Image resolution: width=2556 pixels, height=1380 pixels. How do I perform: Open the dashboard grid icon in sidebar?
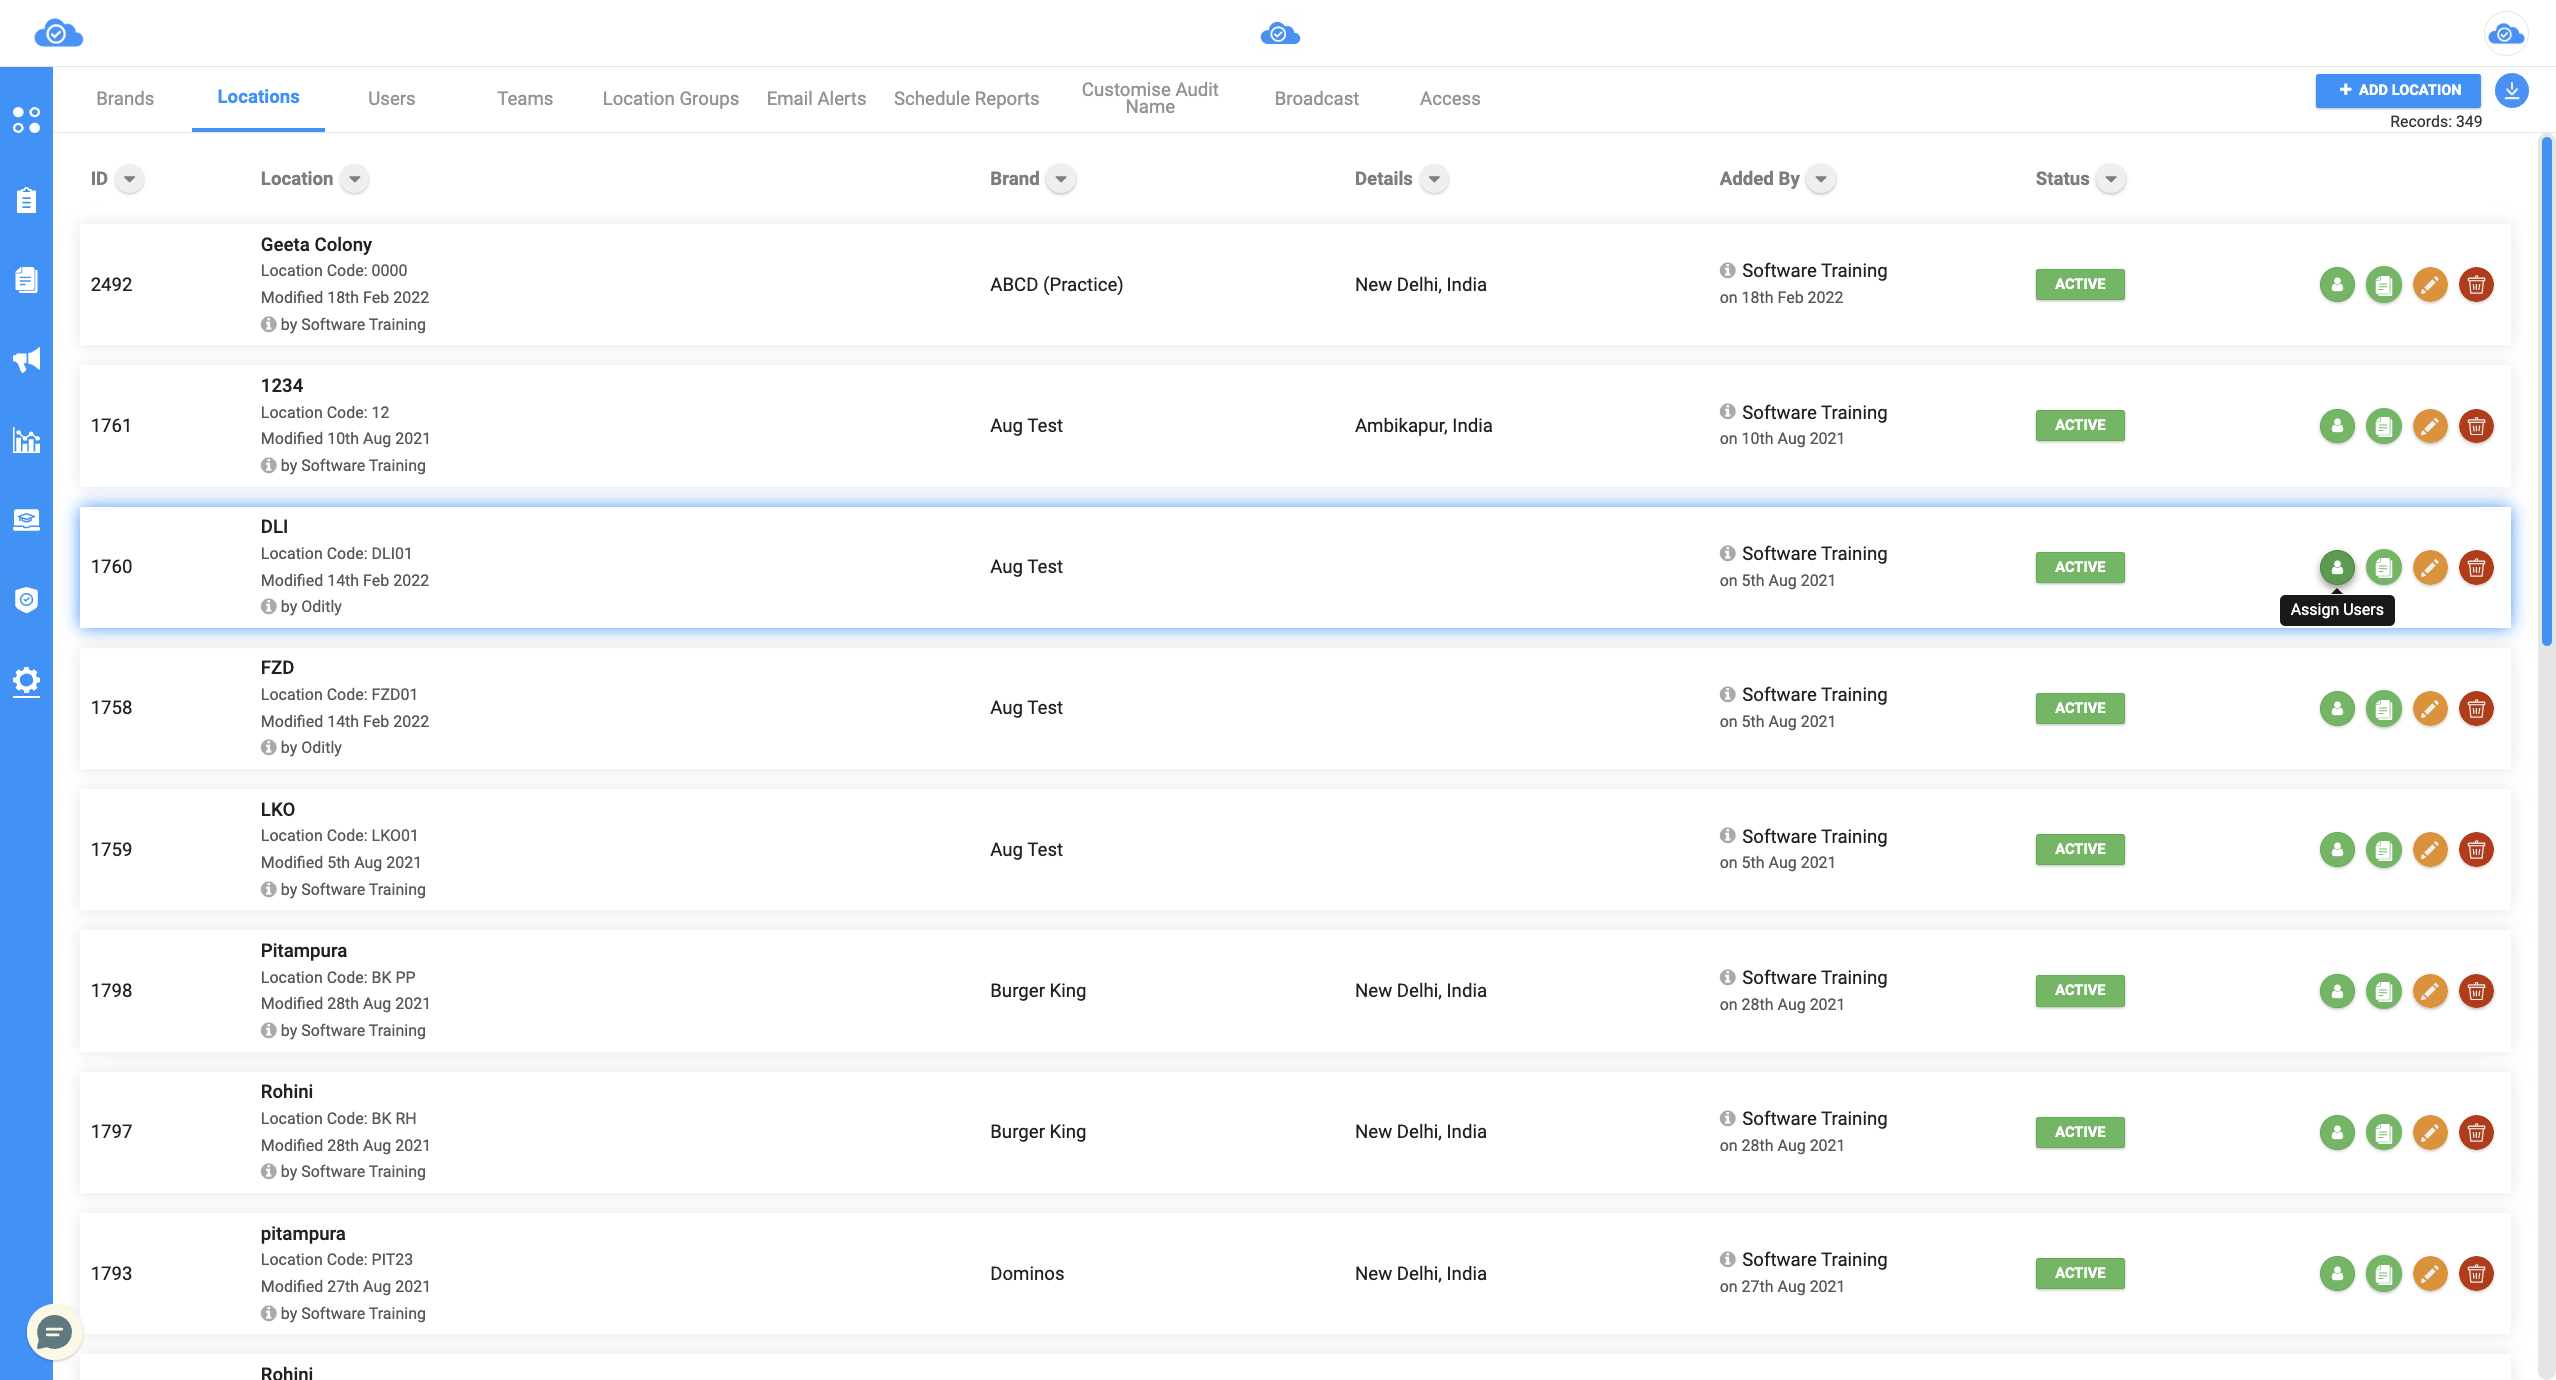pos(26,120)
